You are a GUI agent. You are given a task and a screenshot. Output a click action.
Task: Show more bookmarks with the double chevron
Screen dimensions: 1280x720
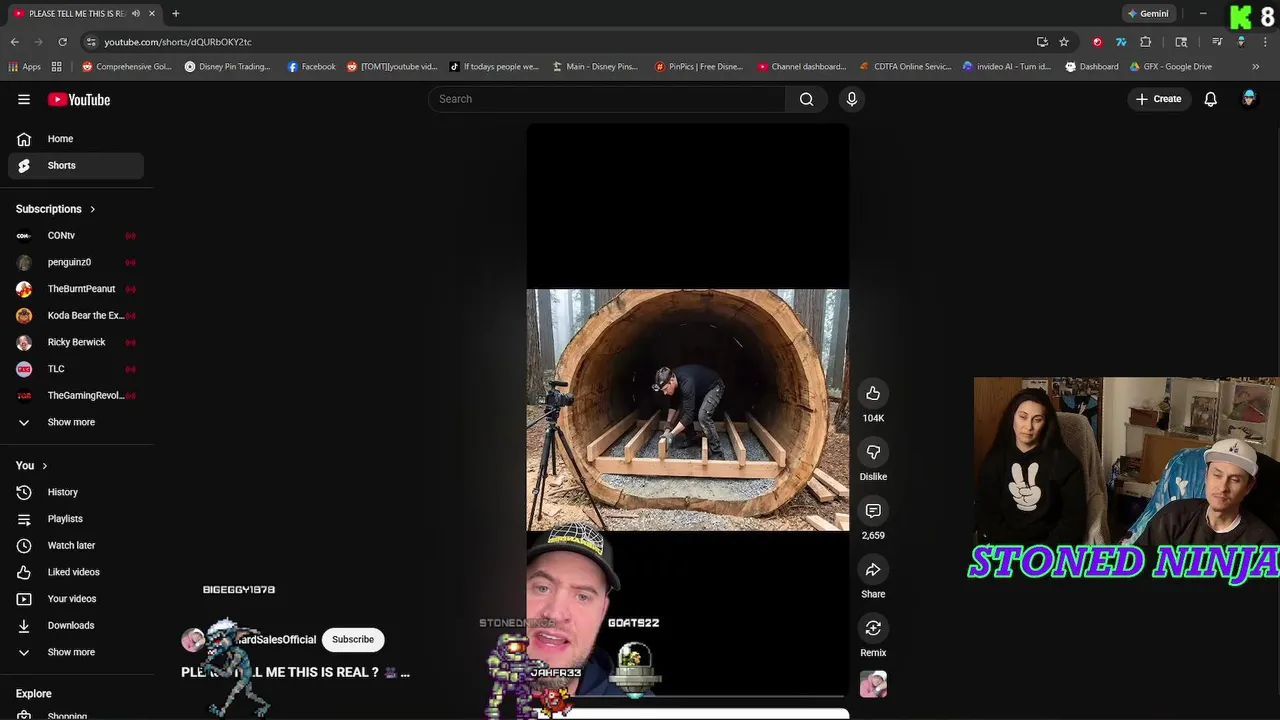pyautogui.click(x=1255, y=67)
